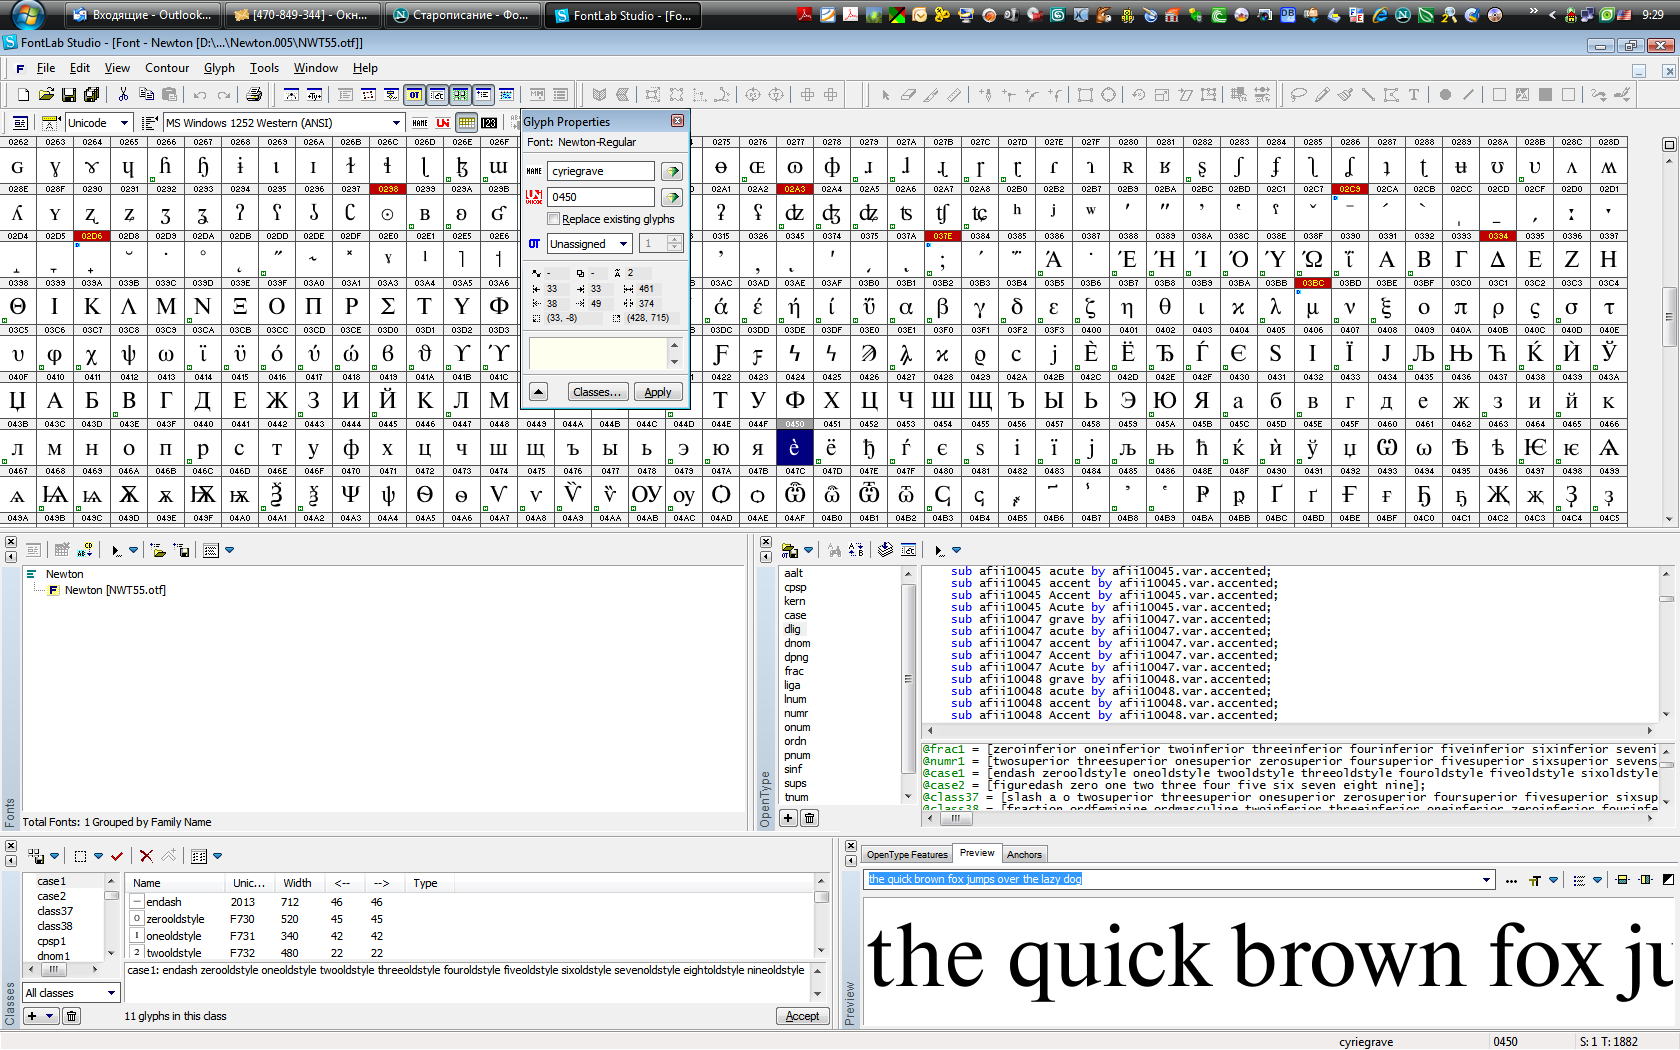Click the glyph name field with cyriegrave
Viewport: 1680px width, 1050px height.
pos(601,171)
